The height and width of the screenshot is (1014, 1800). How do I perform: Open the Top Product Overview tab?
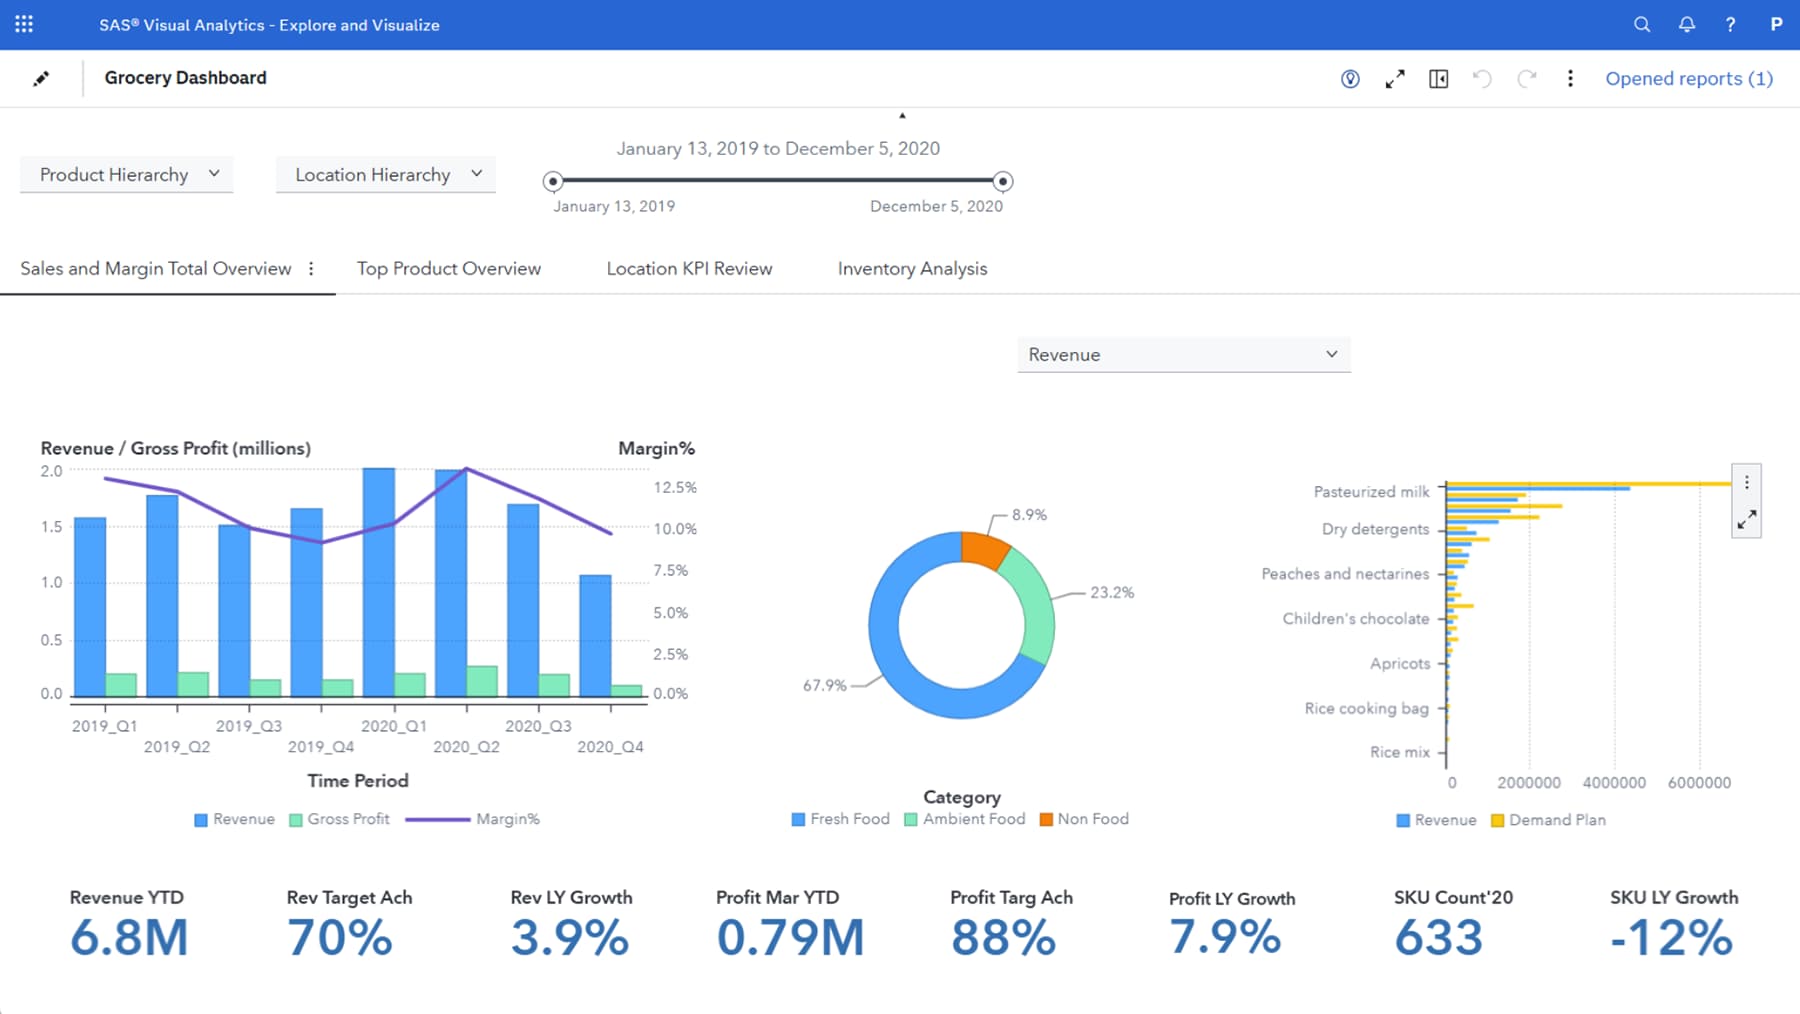tap(448, 268)
